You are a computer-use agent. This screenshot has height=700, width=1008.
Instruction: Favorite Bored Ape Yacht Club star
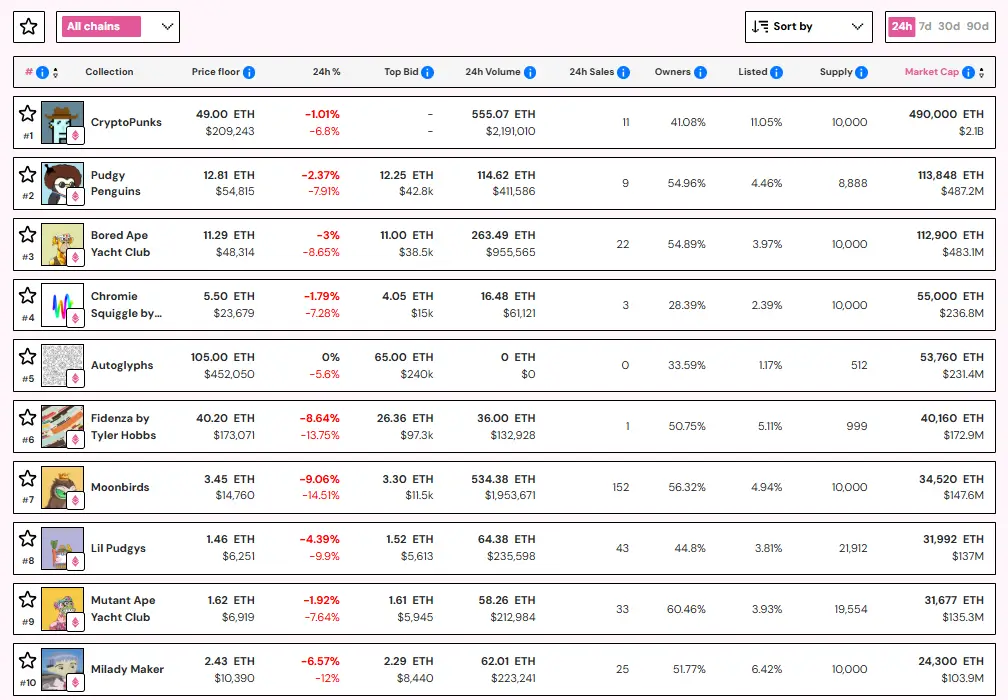click(x=28, y=235)
